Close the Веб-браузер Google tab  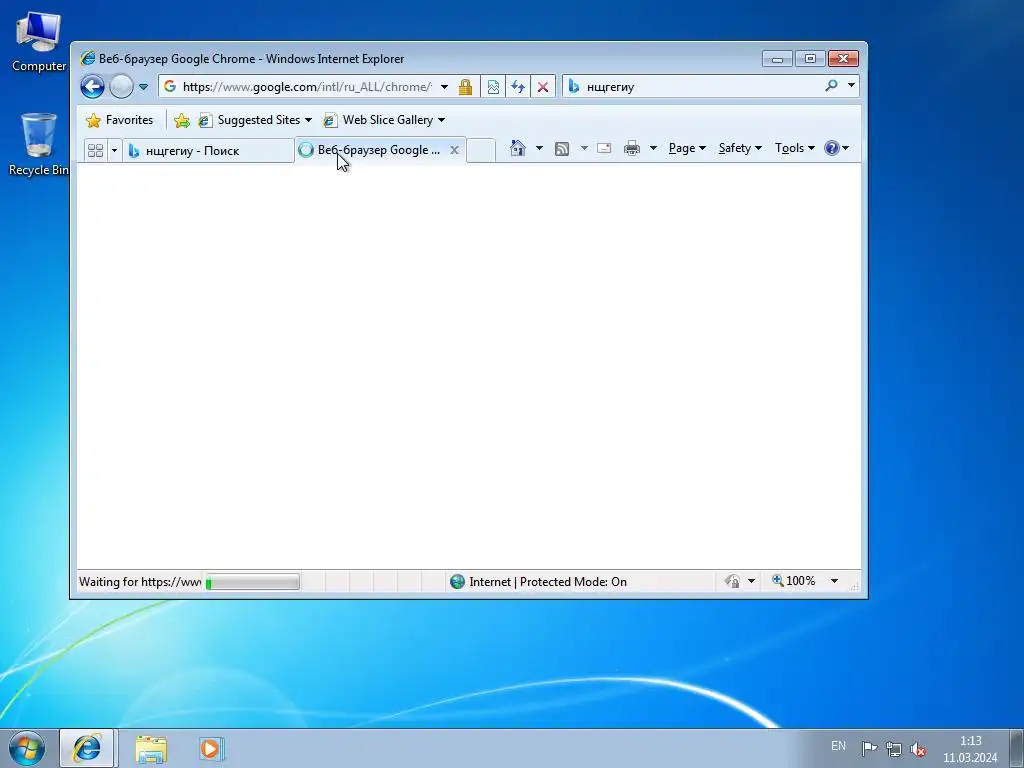455,150
